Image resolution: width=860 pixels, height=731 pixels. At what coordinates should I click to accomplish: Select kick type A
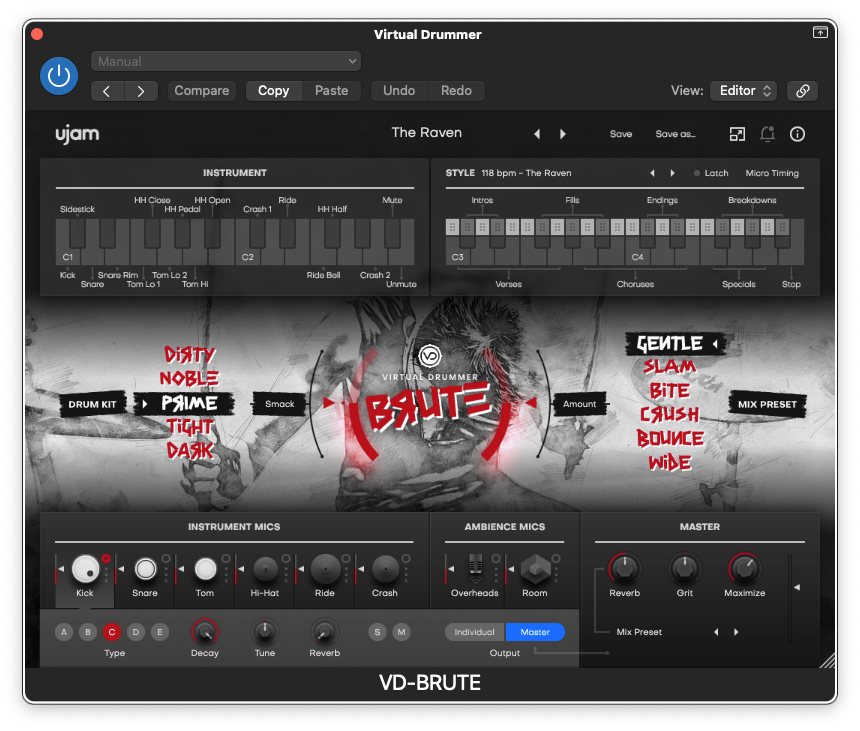coord(64,632)
